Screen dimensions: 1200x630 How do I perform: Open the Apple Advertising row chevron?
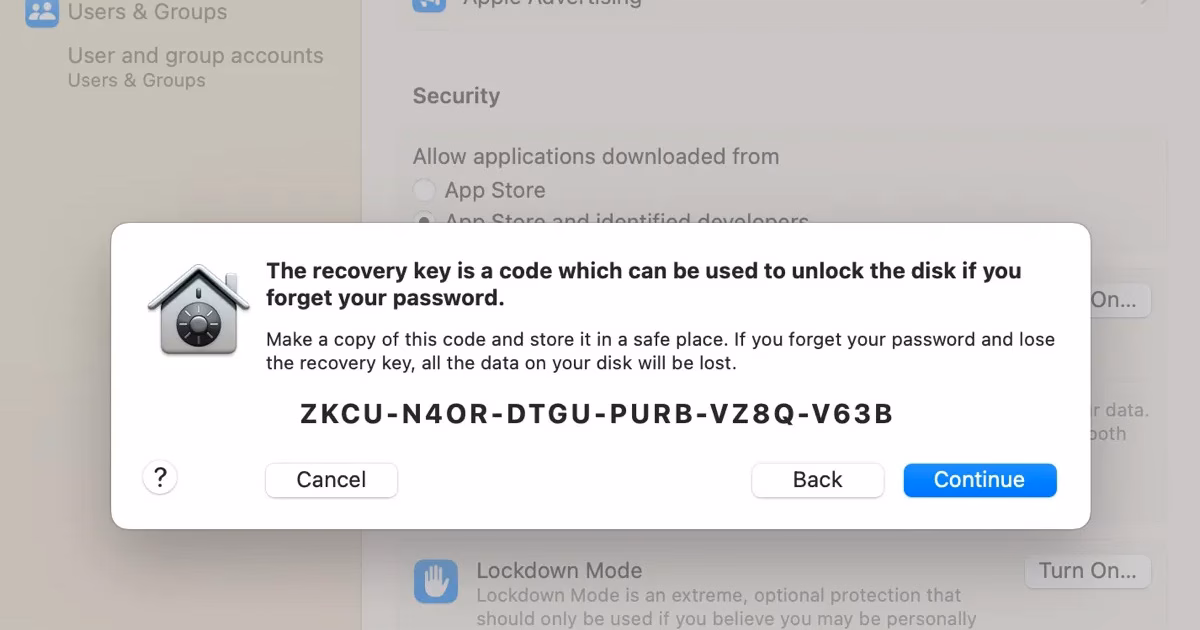(1142, 4)
